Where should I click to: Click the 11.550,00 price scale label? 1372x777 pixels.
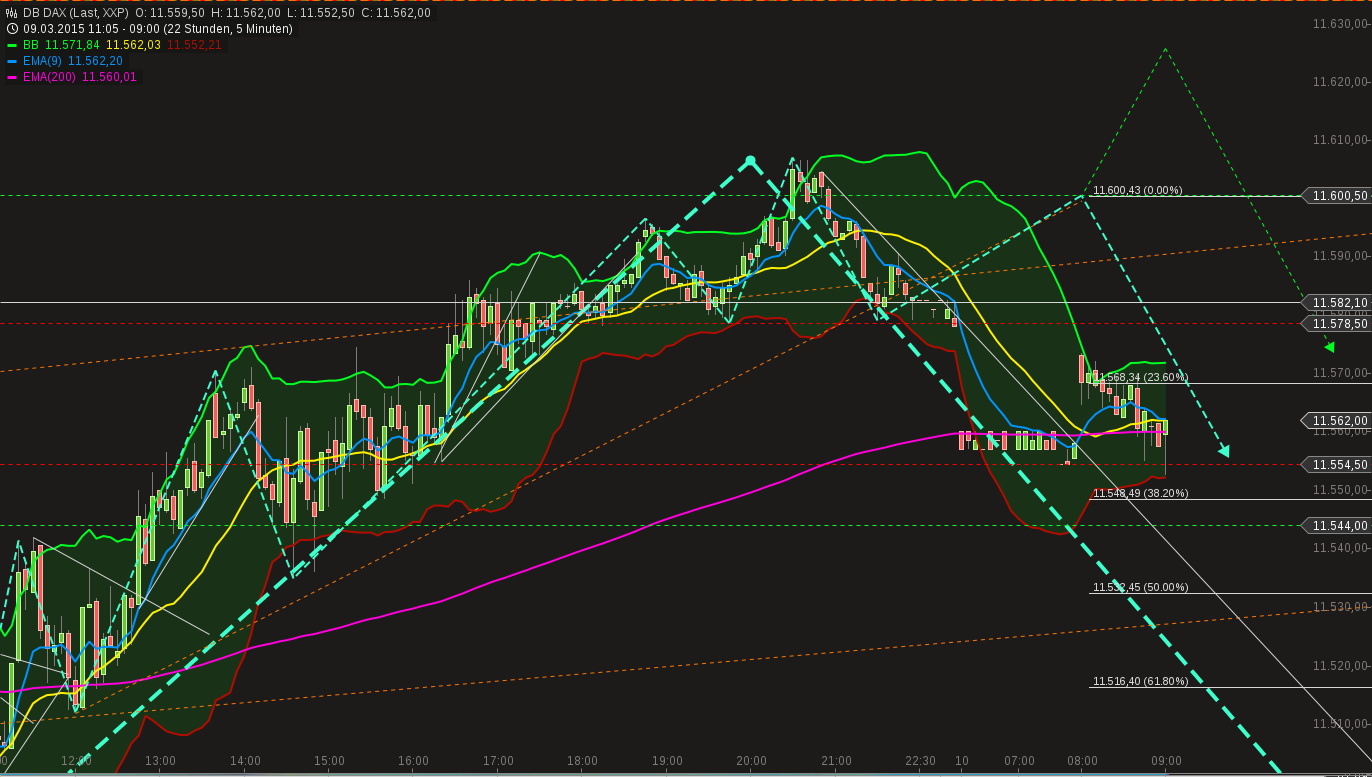(x=1340, y=490)
